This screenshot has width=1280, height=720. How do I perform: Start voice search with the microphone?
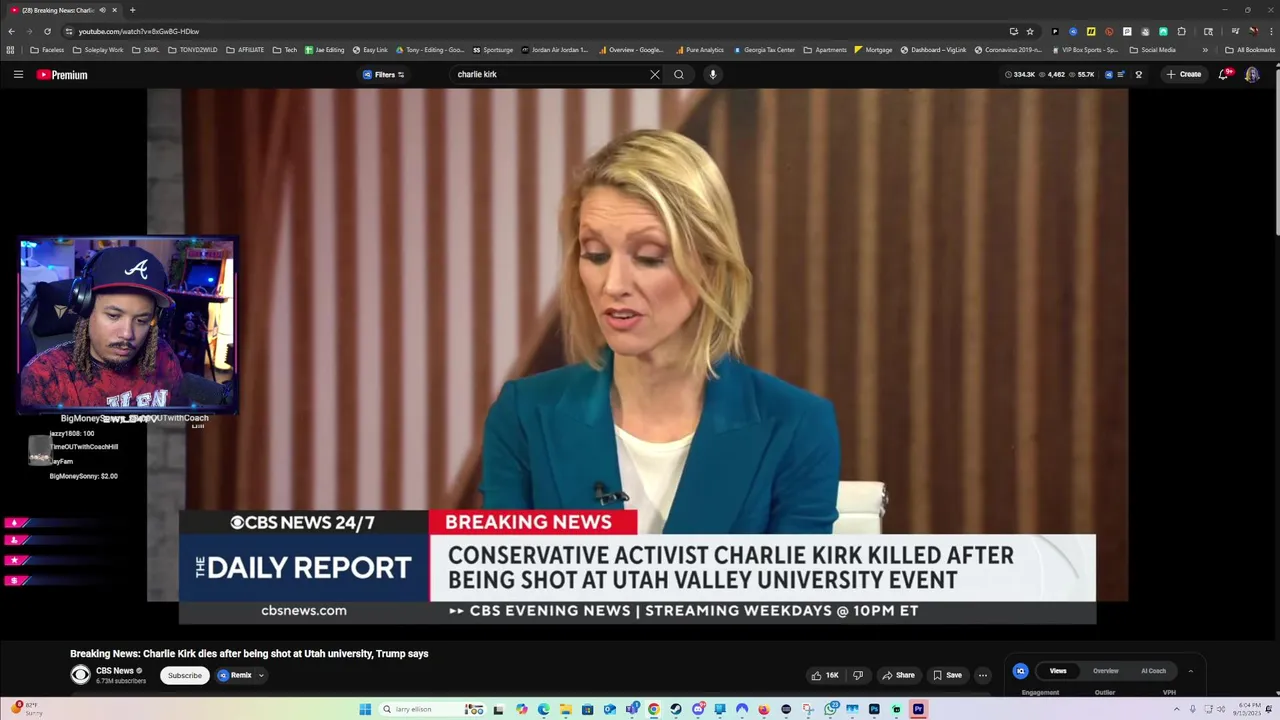713,74
